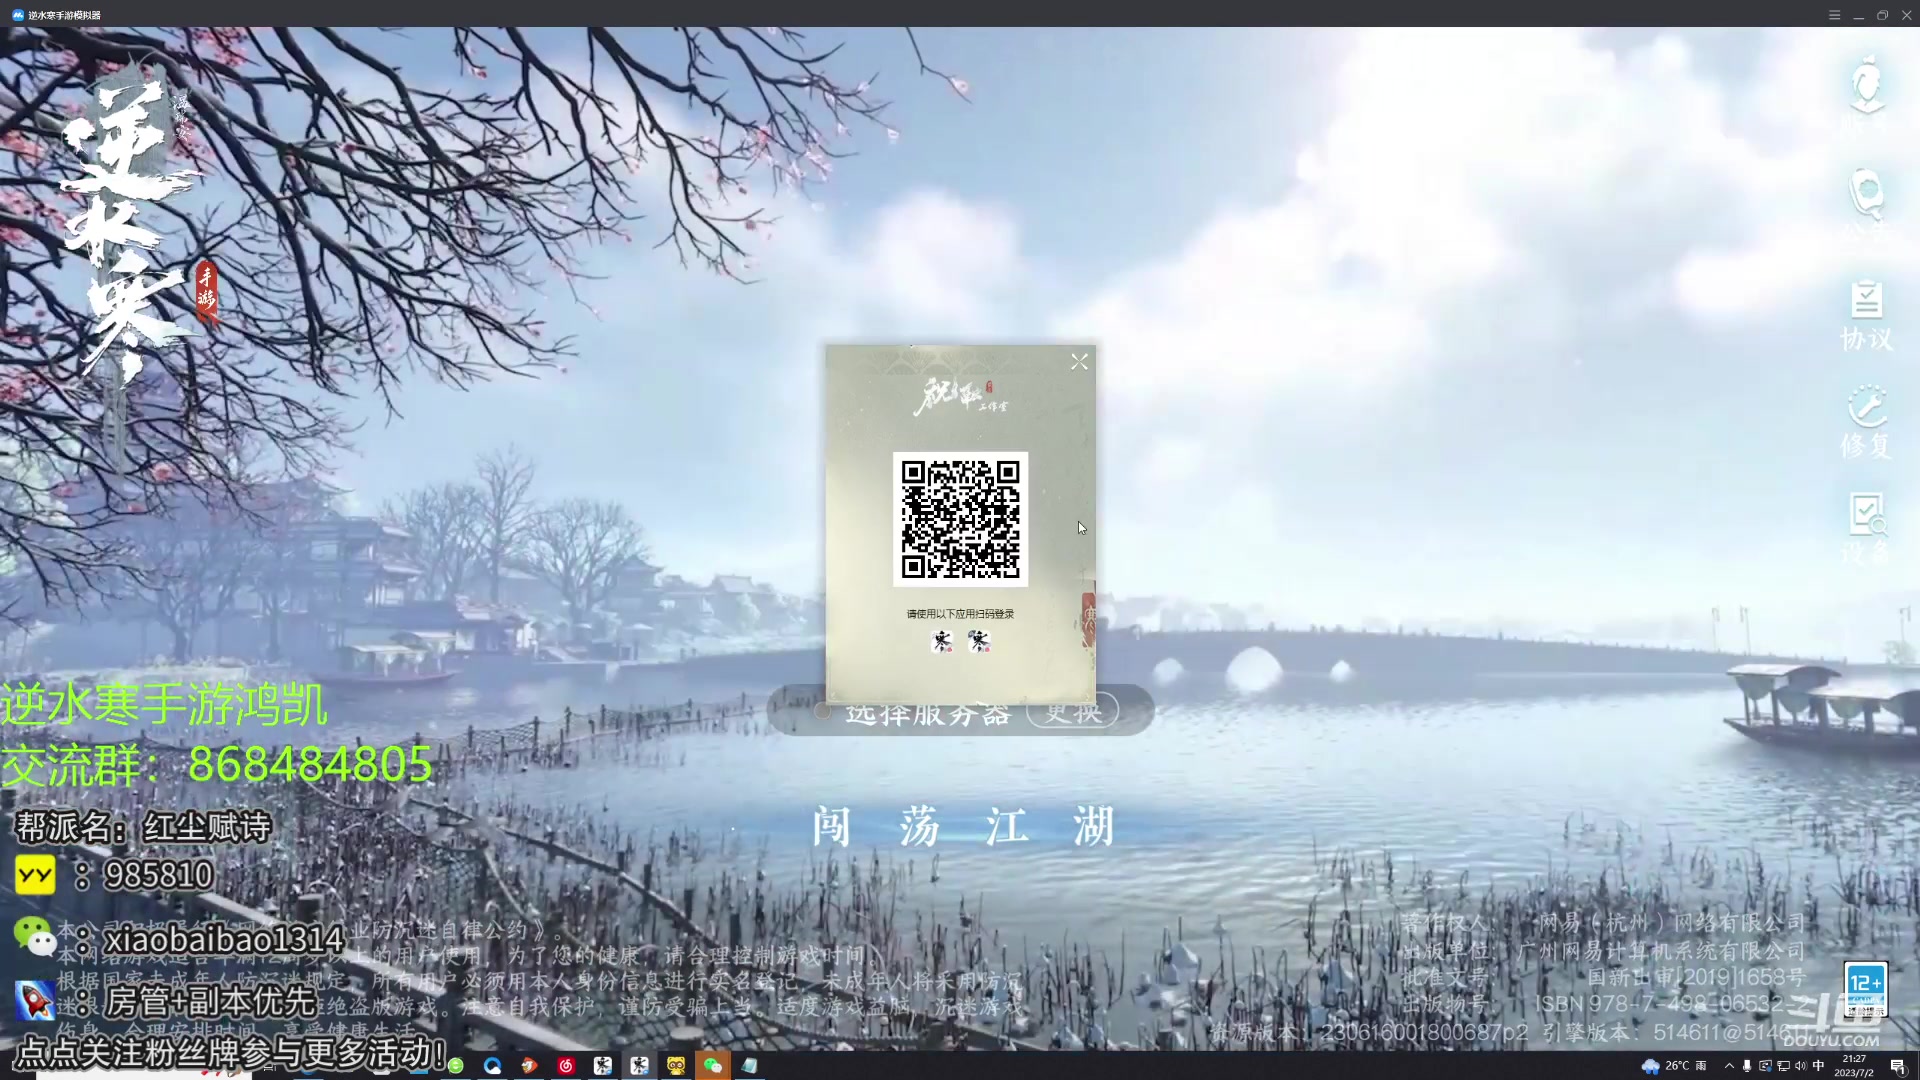
Task: Click the 12+ age rating badge
Action: coord(1865,990)
